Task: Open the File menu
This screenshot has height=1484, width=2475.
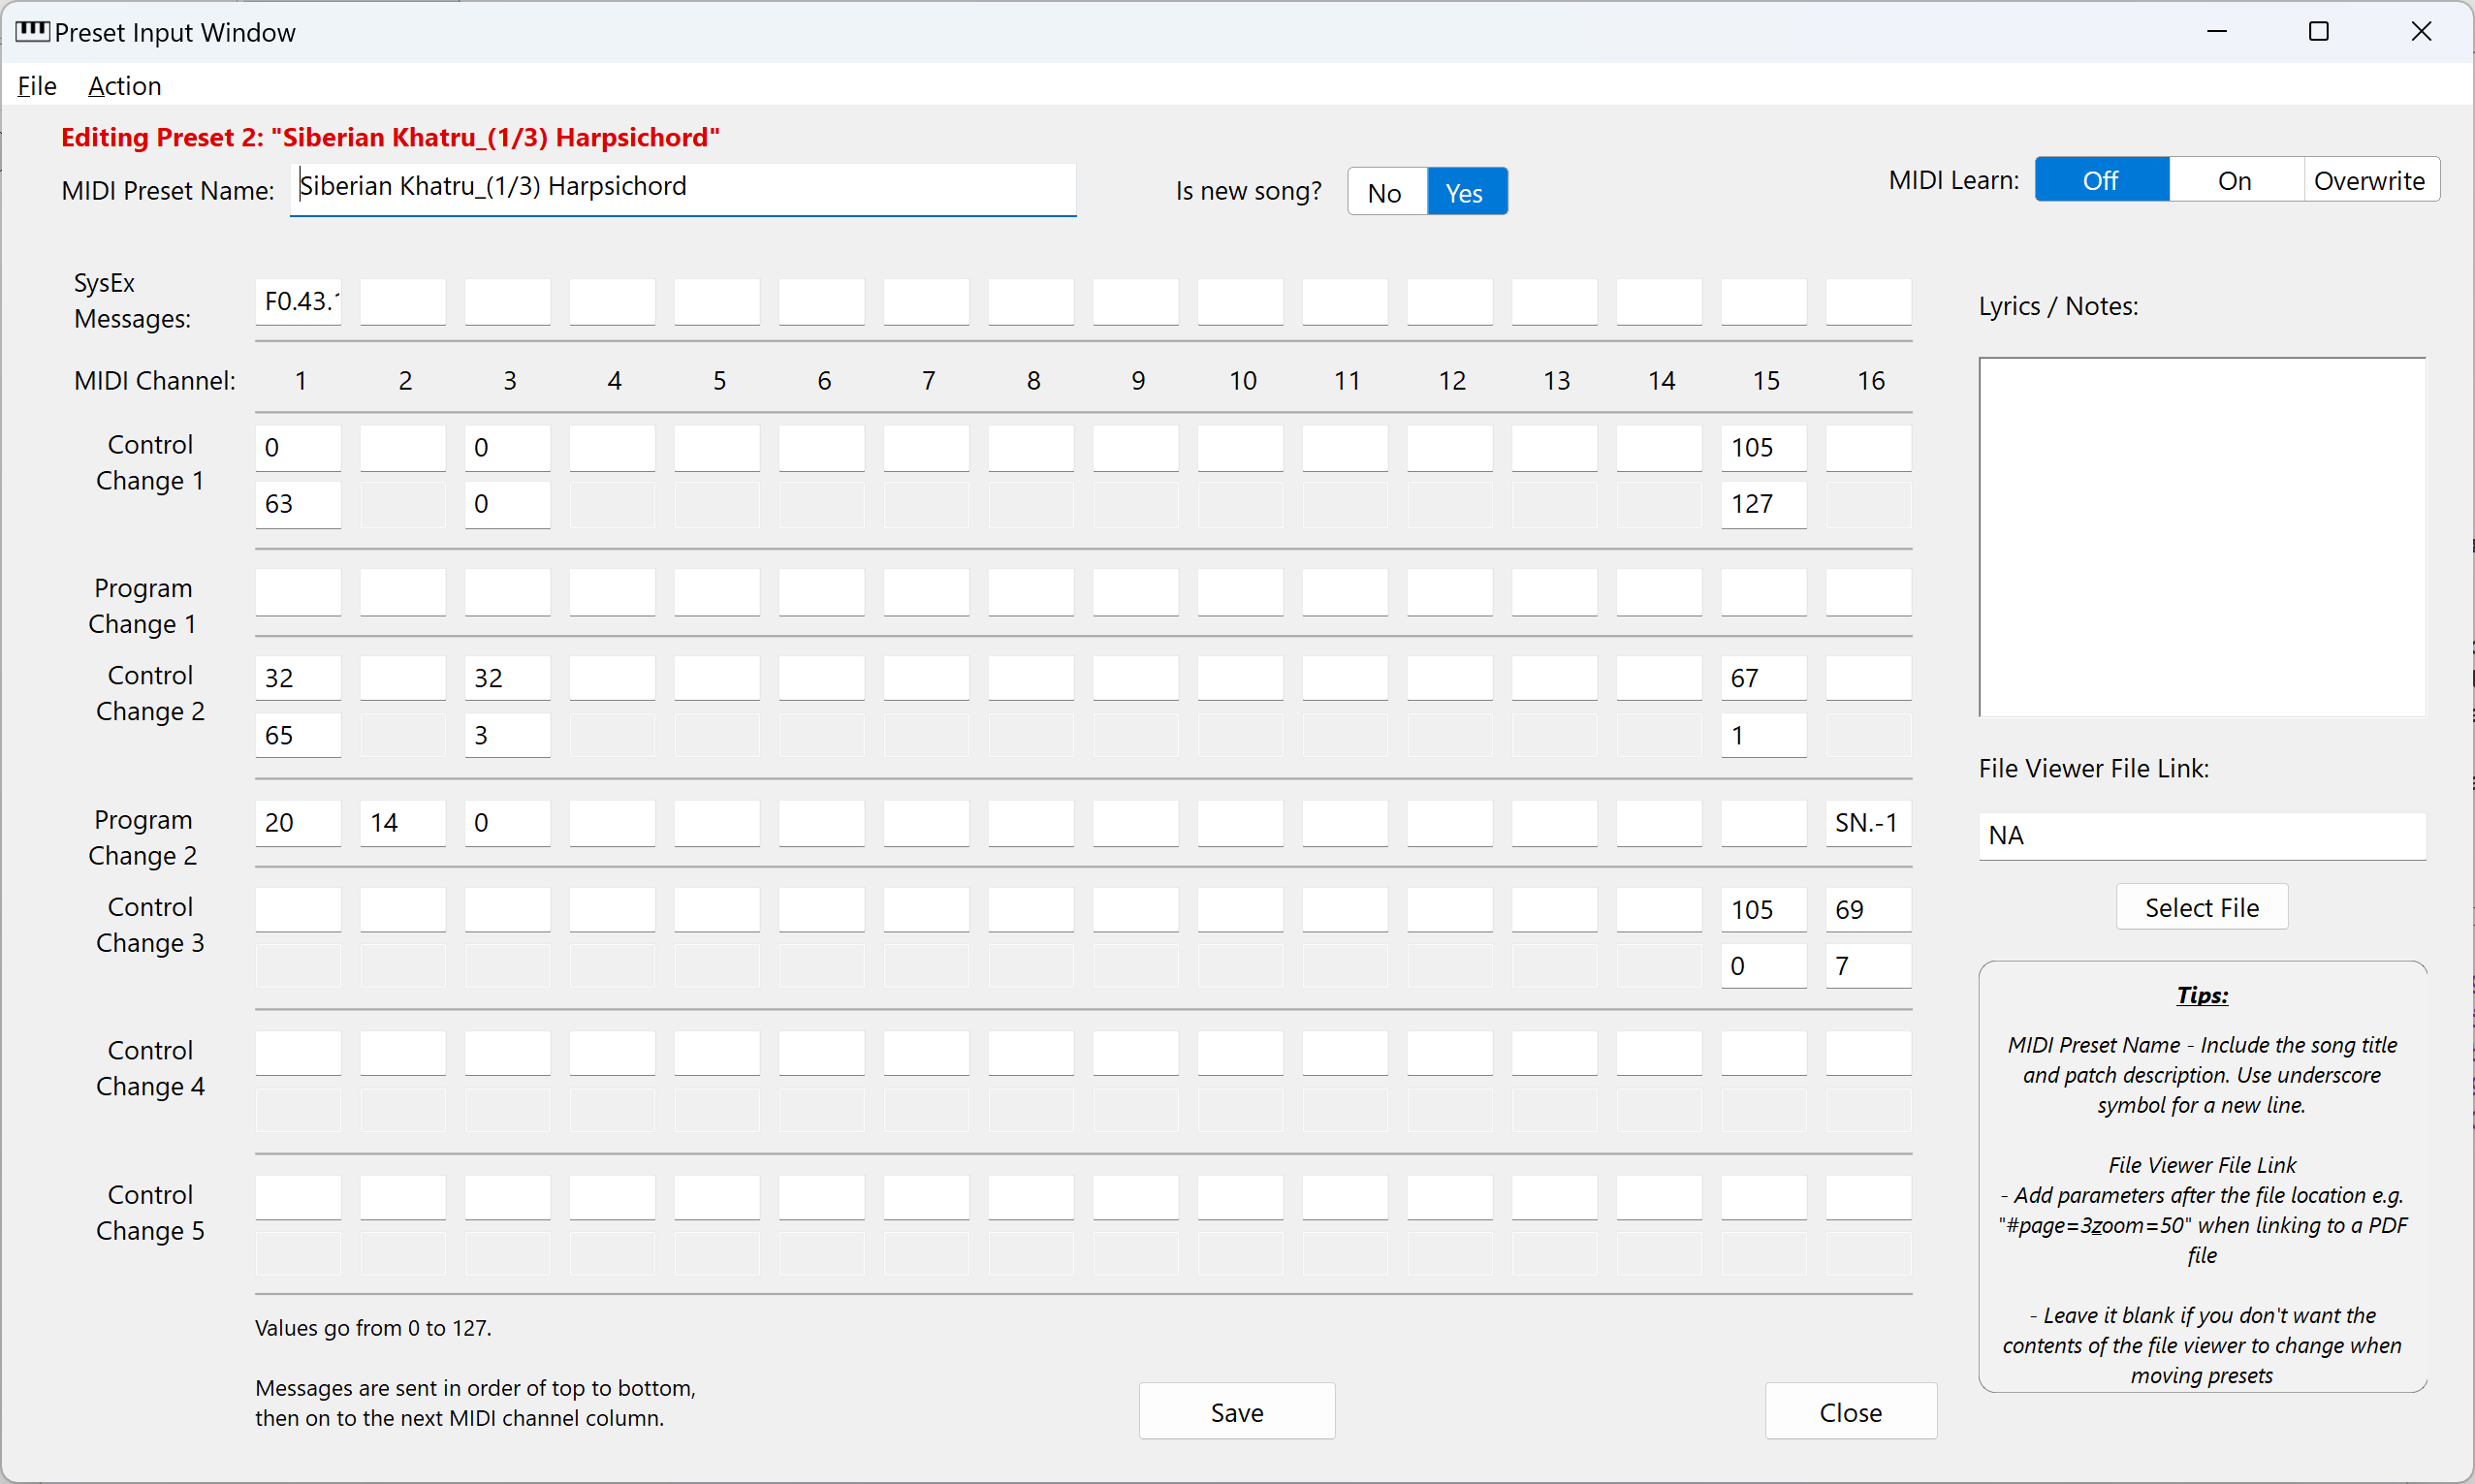Action: click(37, 86)
